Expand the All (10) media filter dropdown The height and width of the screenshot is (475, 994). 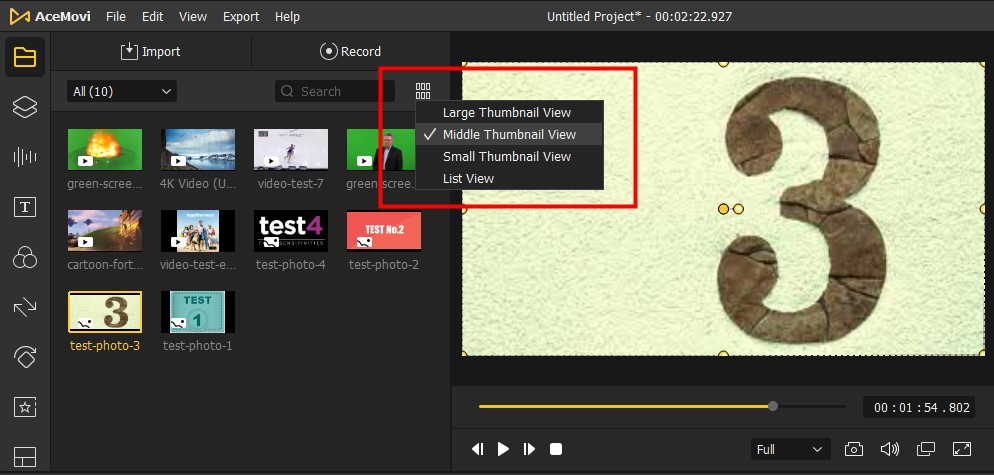point(121,91)
